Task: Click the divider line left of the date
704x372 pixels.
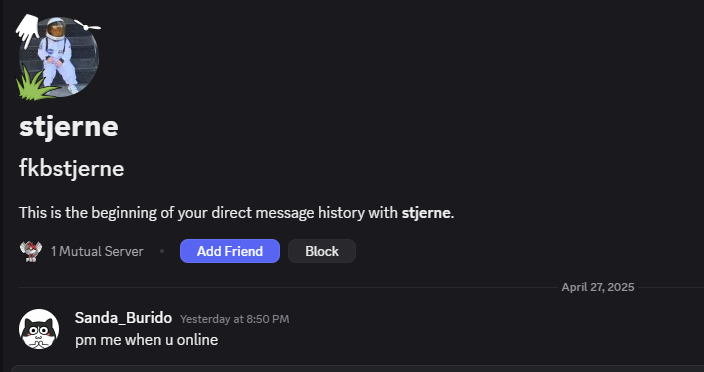Action: (288, 287)
